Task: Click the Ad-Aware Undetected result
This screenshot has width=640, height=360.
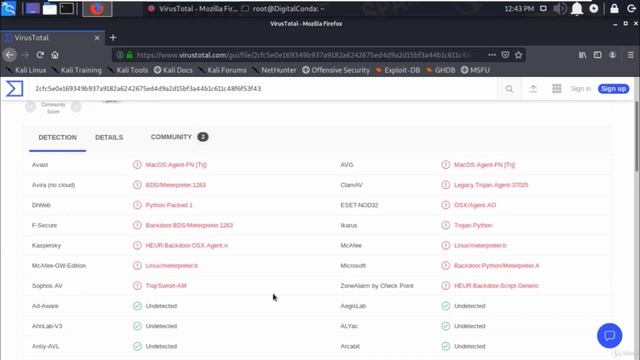Action: 161,306
